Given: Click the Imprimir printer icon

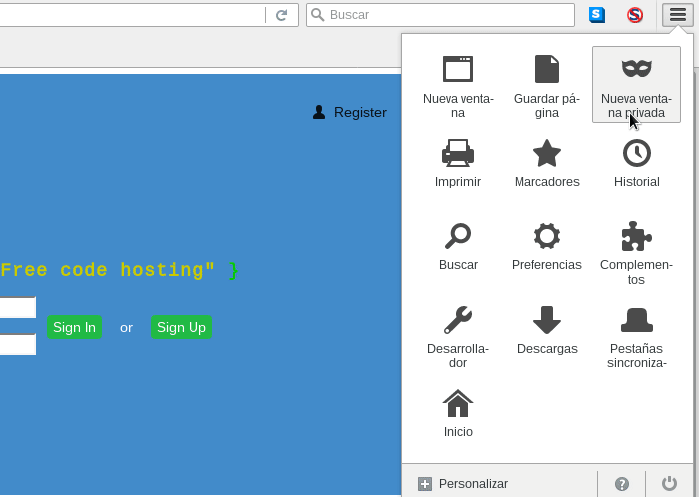Looking at the screenshot, I should click(458, 153).
